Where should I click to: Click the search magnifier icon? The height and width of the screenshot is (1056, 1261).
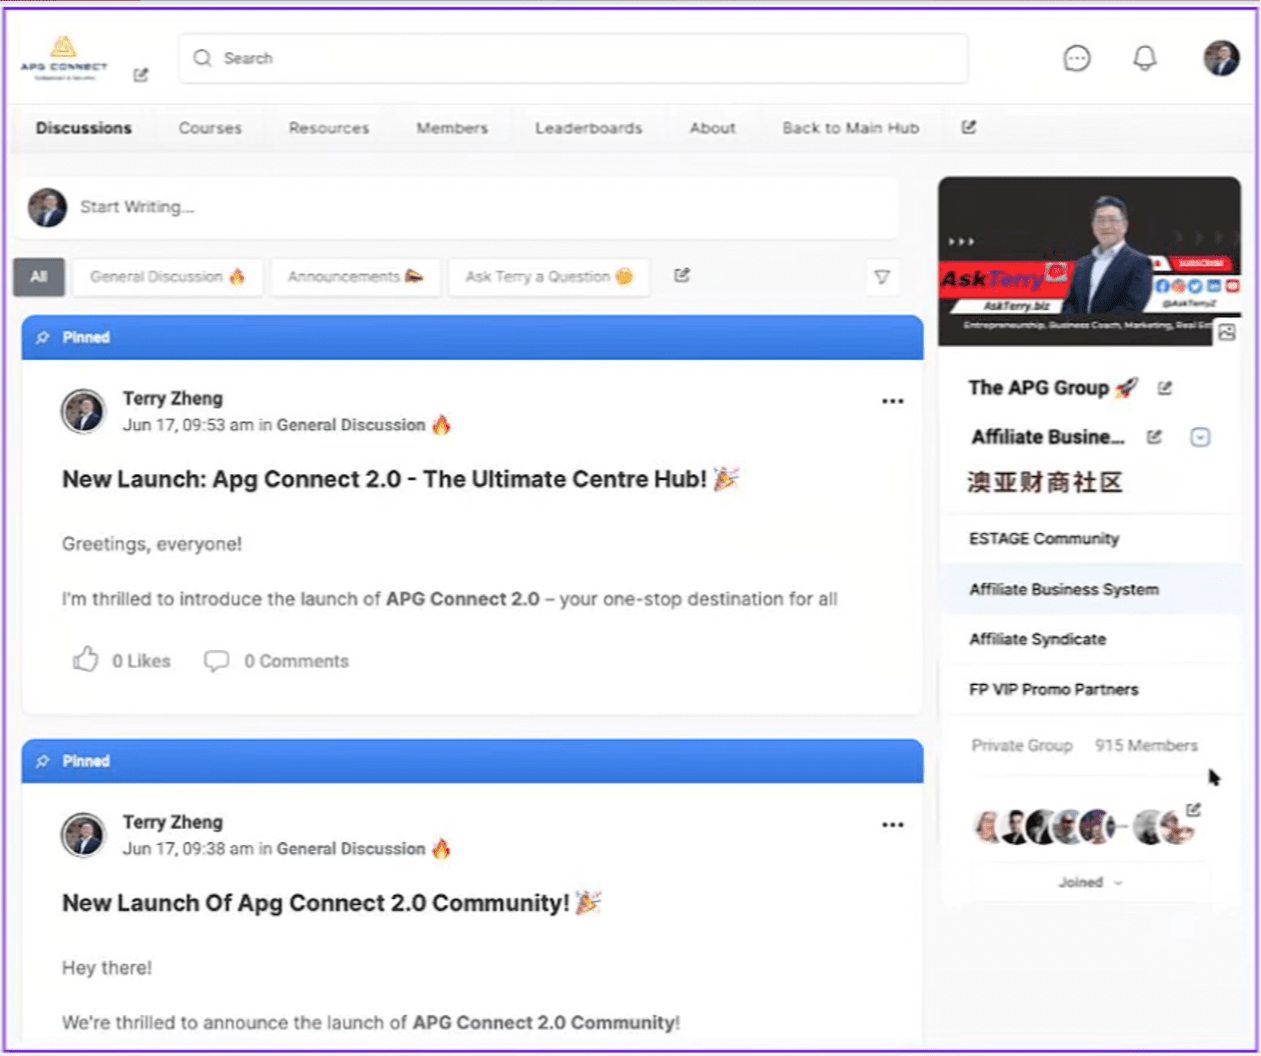point(203,58)
